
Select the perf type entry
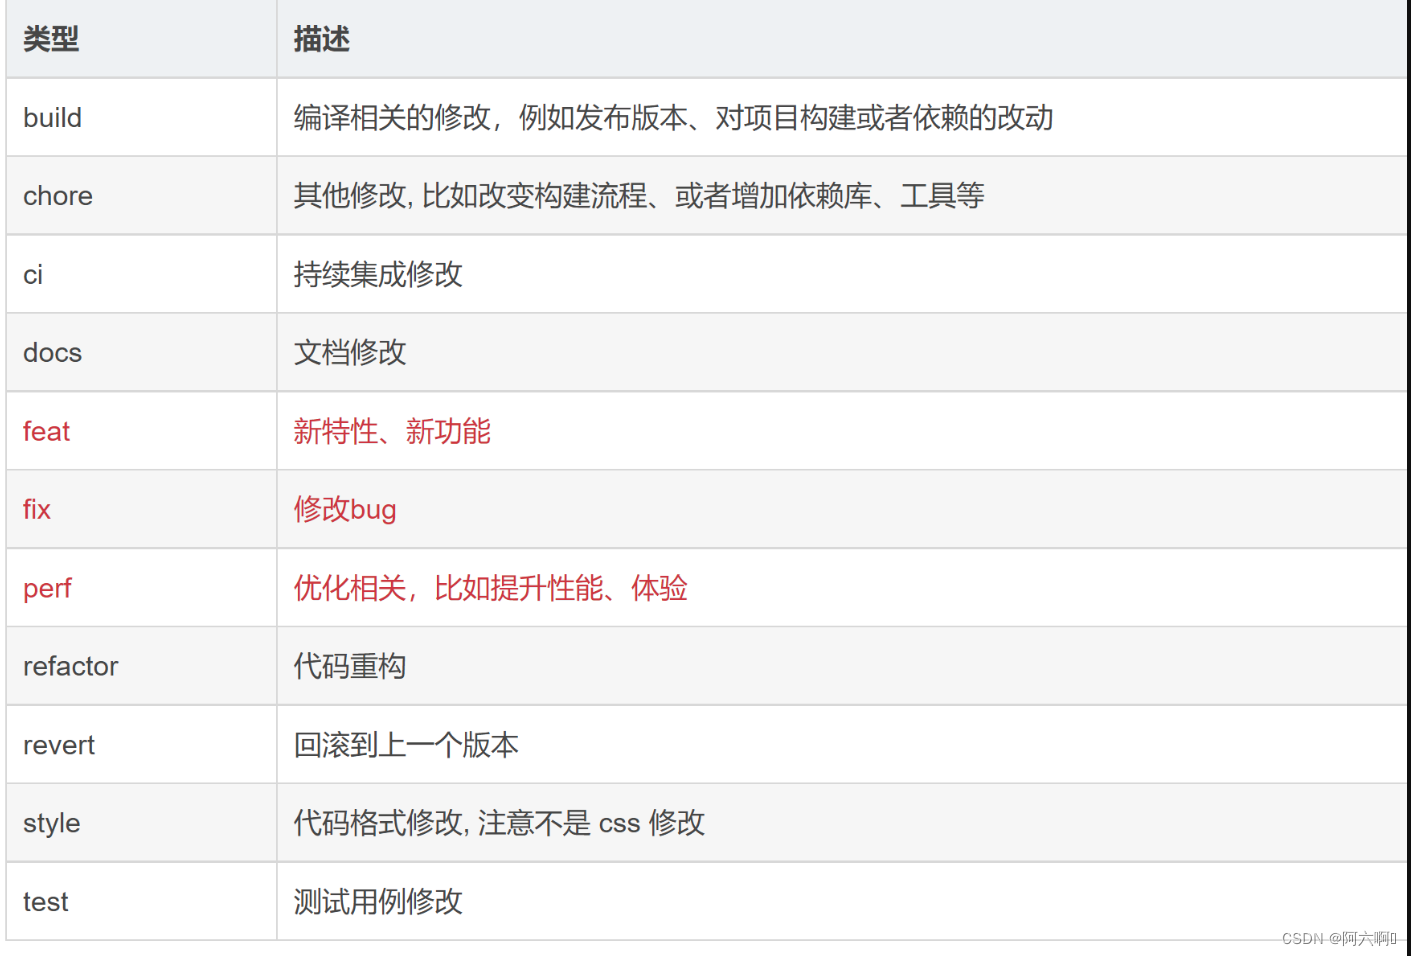(x=47, y=588)
